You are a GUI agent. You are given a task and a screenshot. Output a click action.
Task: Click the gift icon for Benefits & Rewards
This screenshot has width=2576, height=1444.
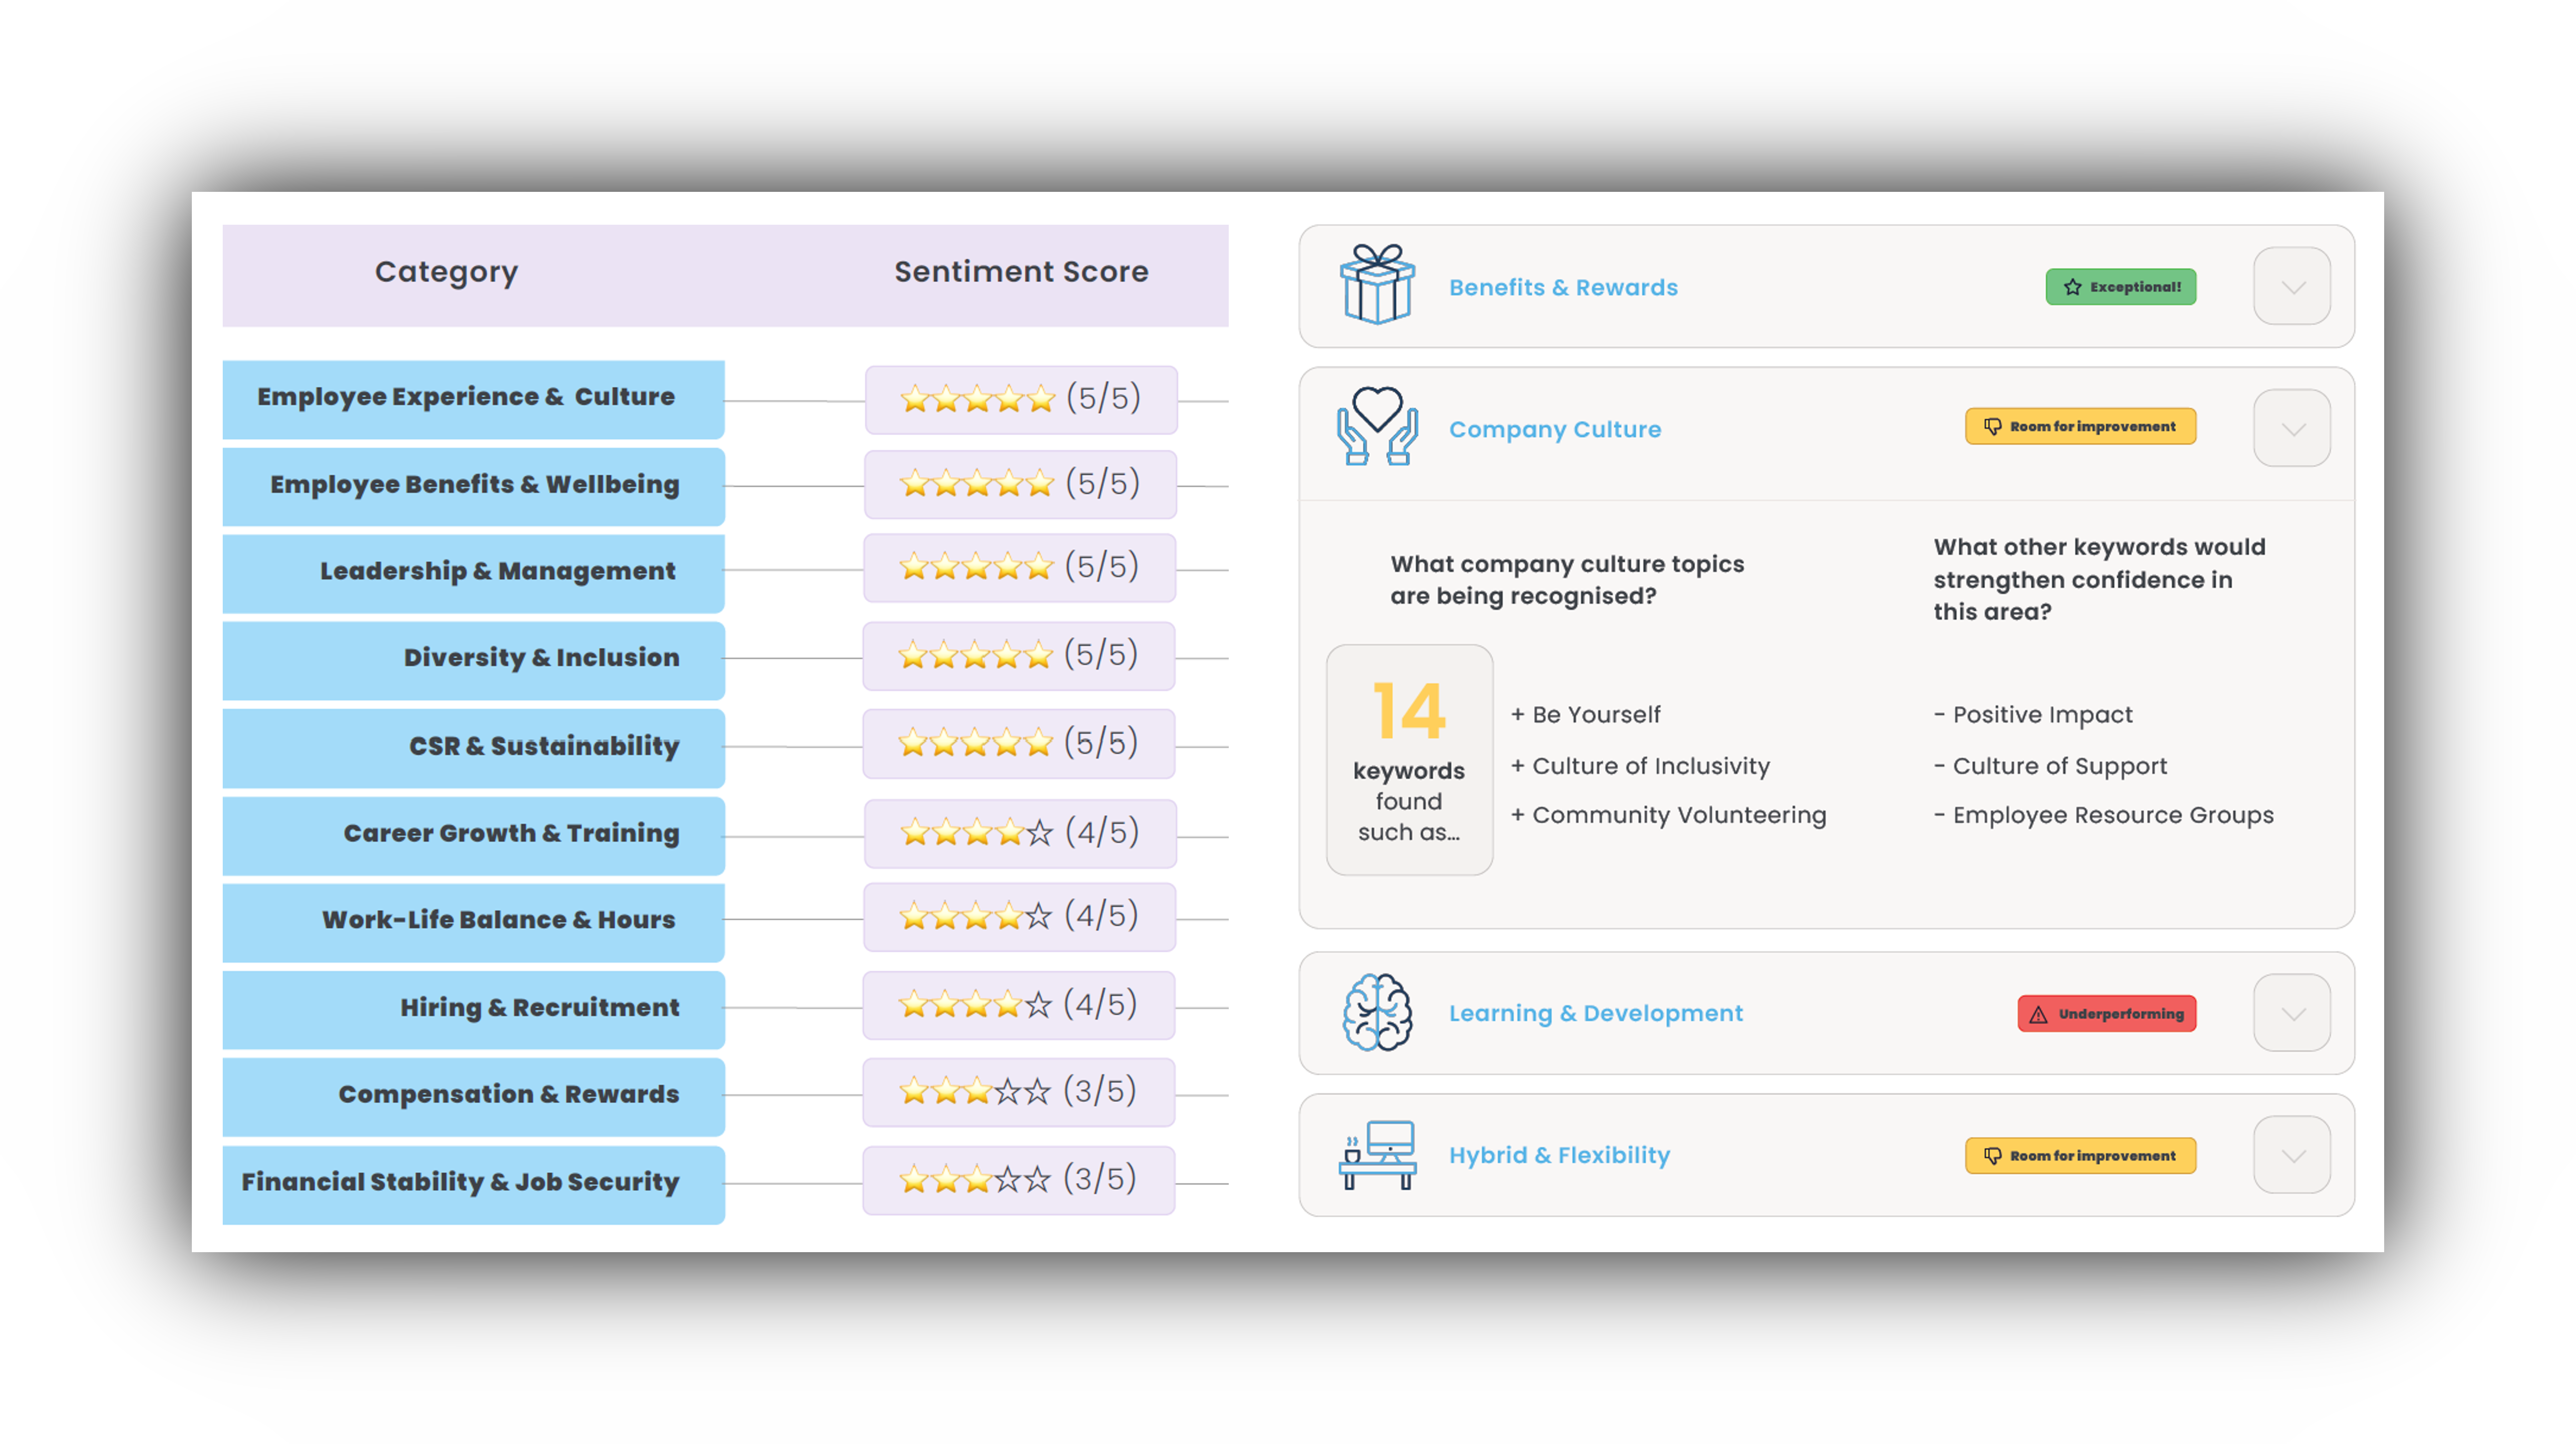click(1378, 287)
